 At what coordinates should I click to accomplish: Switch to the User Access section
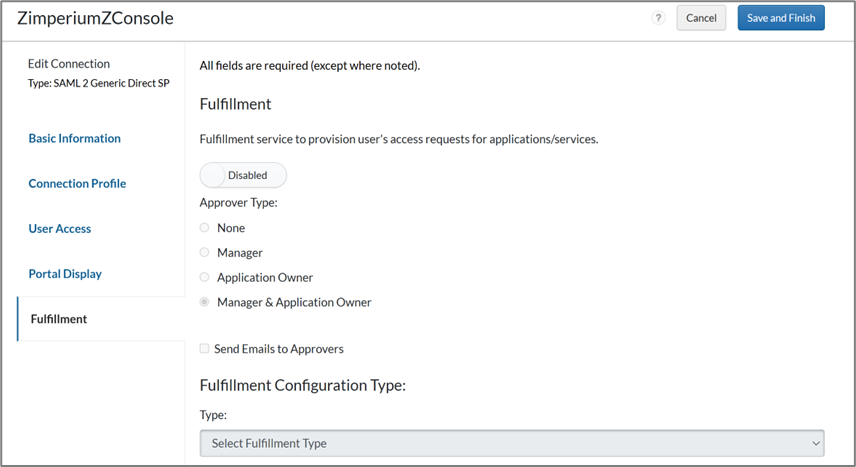click(59, 228)
